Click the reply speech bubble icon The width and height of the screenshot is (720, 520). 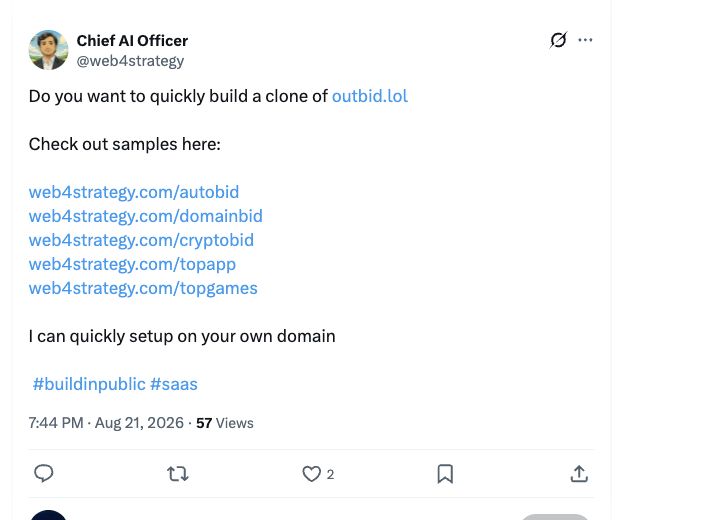pyautogui.click(x=44, y=473)
